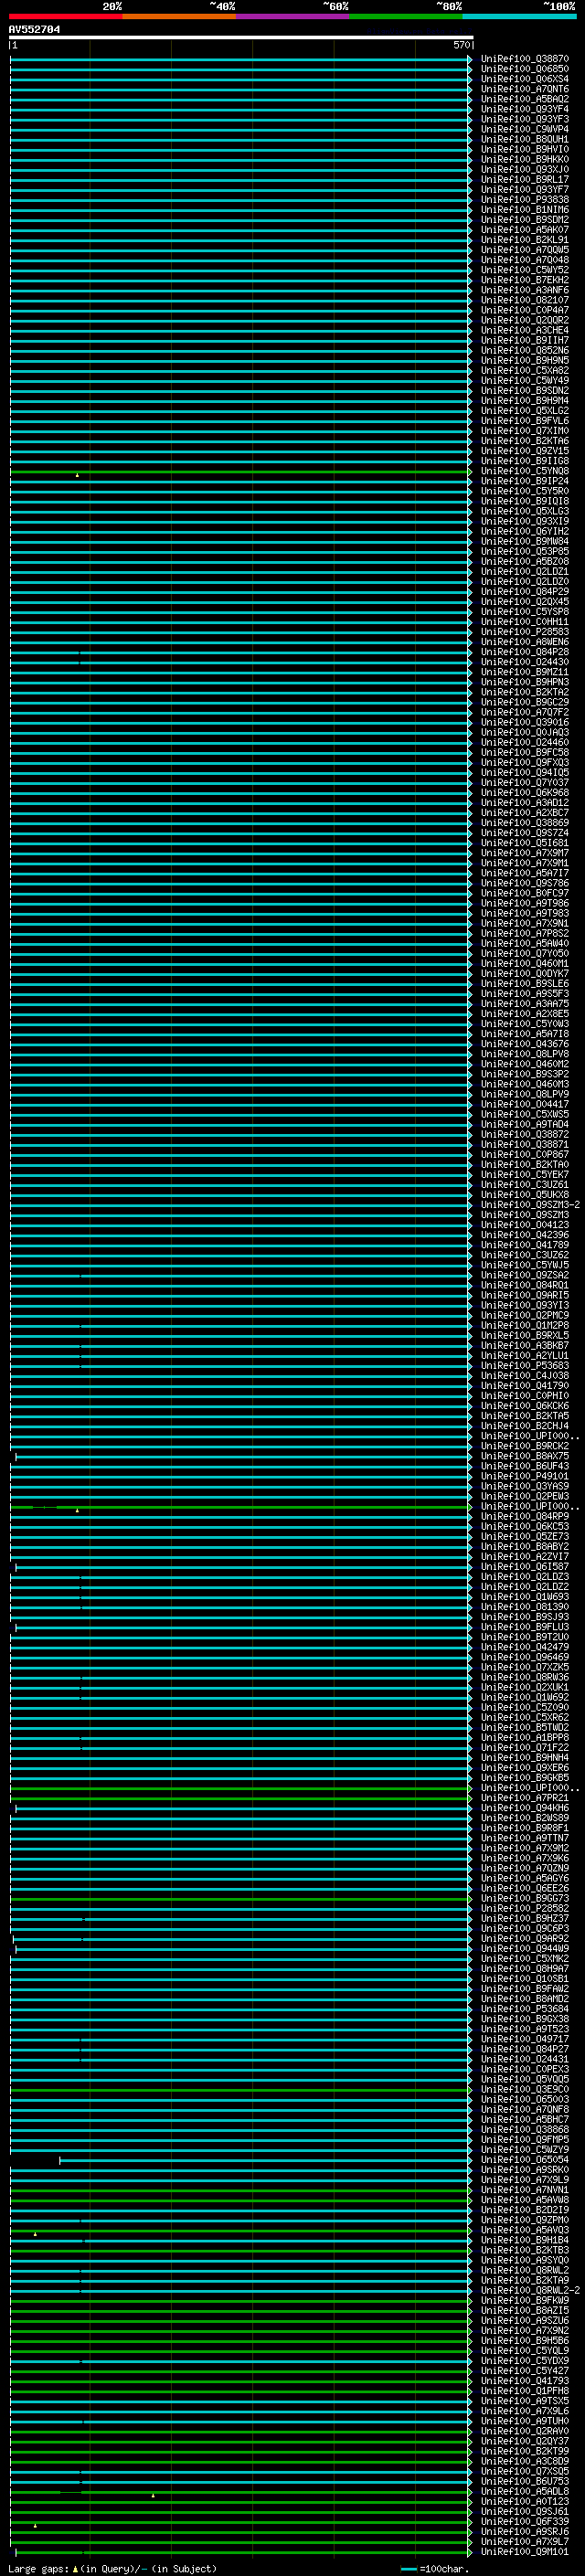Select hit UniRef100_Q42396

pyautogui.click(x=525, y=1235)
